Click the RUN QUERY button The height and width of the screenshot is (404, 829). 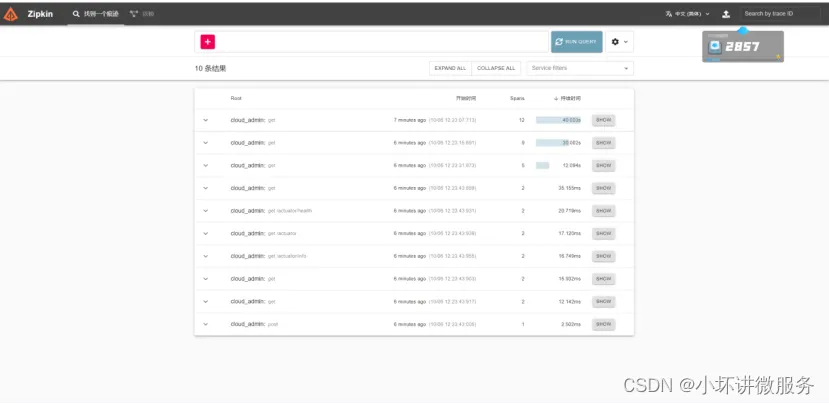tap(576, 42)
